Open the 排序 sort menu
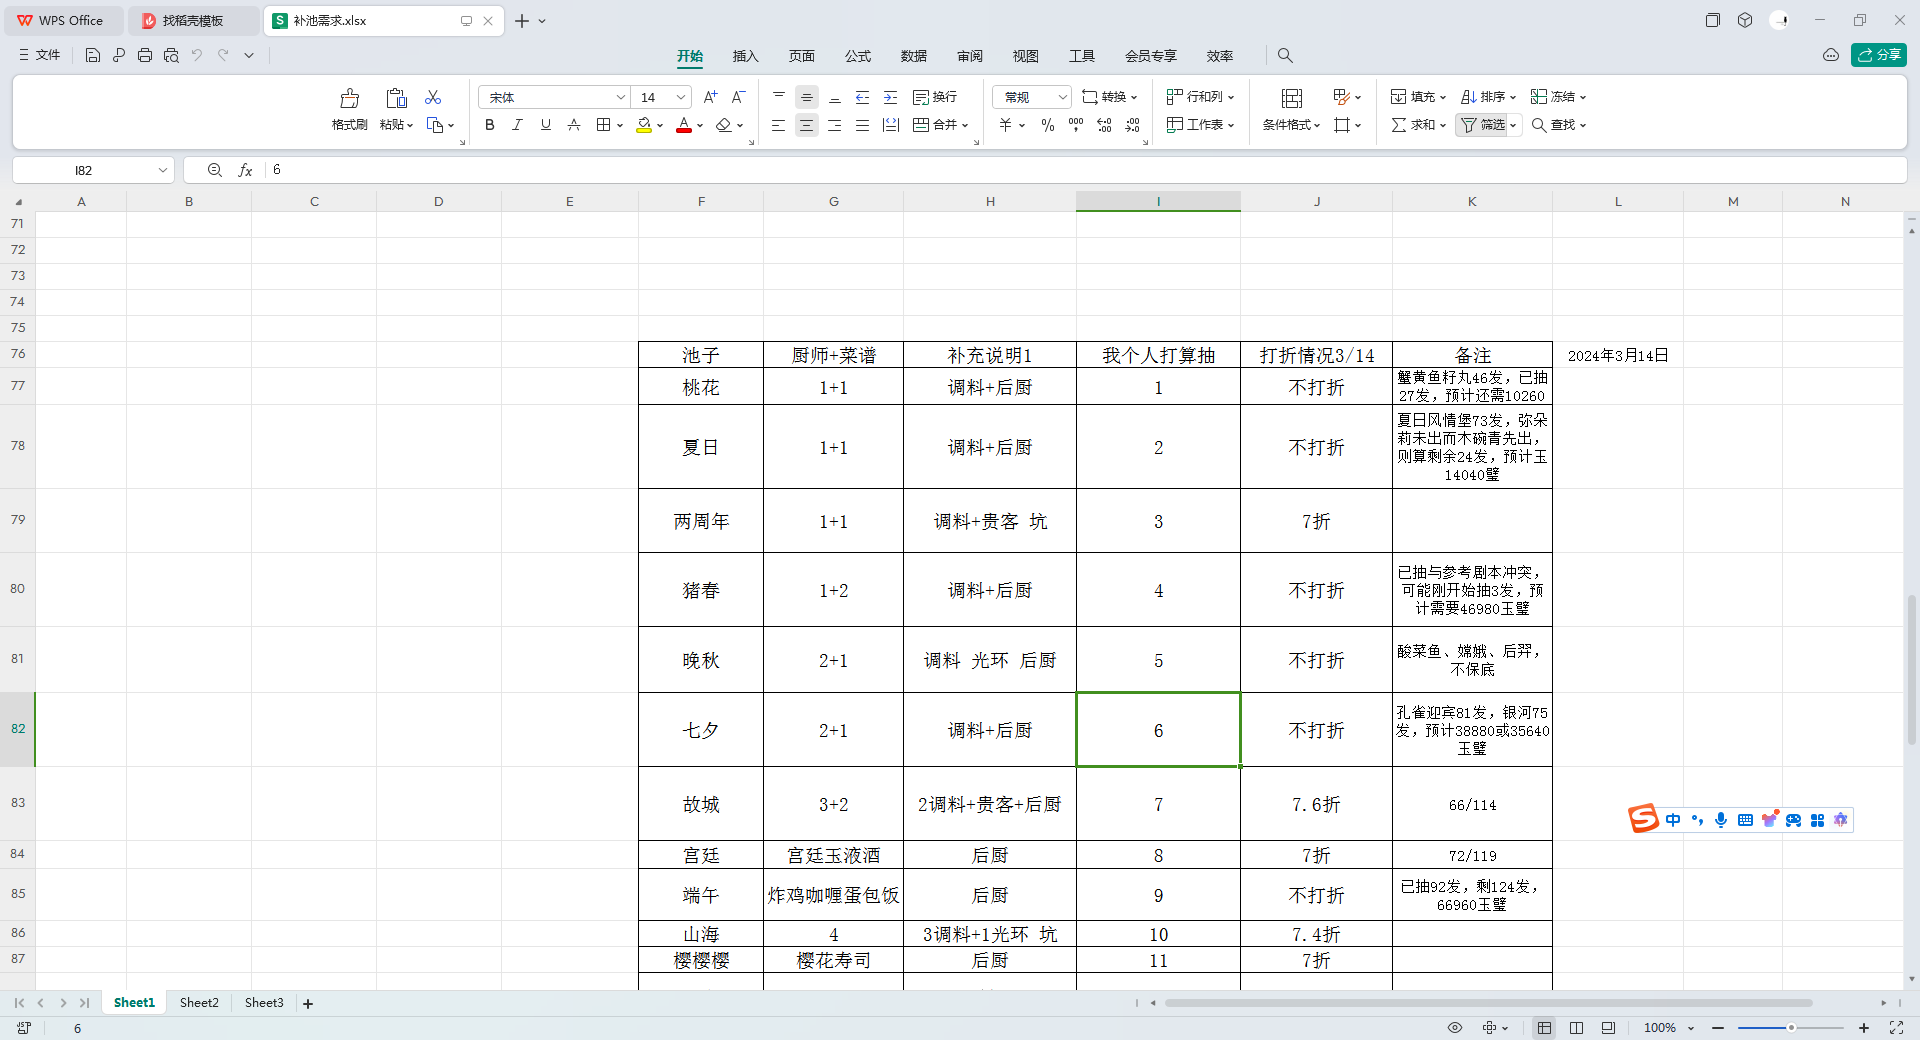This screenshot has width=1920, height=1040. click(x=1488, y=97)
